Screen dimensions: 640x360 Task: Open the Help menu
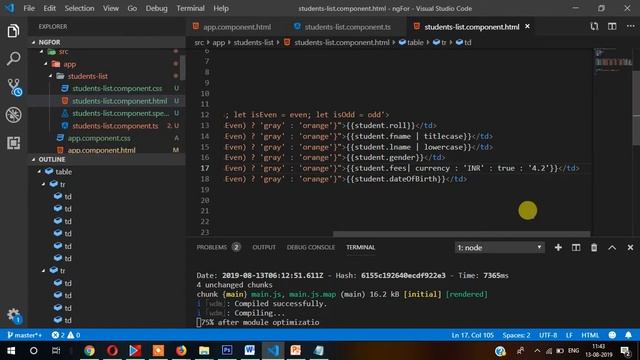click(221, 8)
